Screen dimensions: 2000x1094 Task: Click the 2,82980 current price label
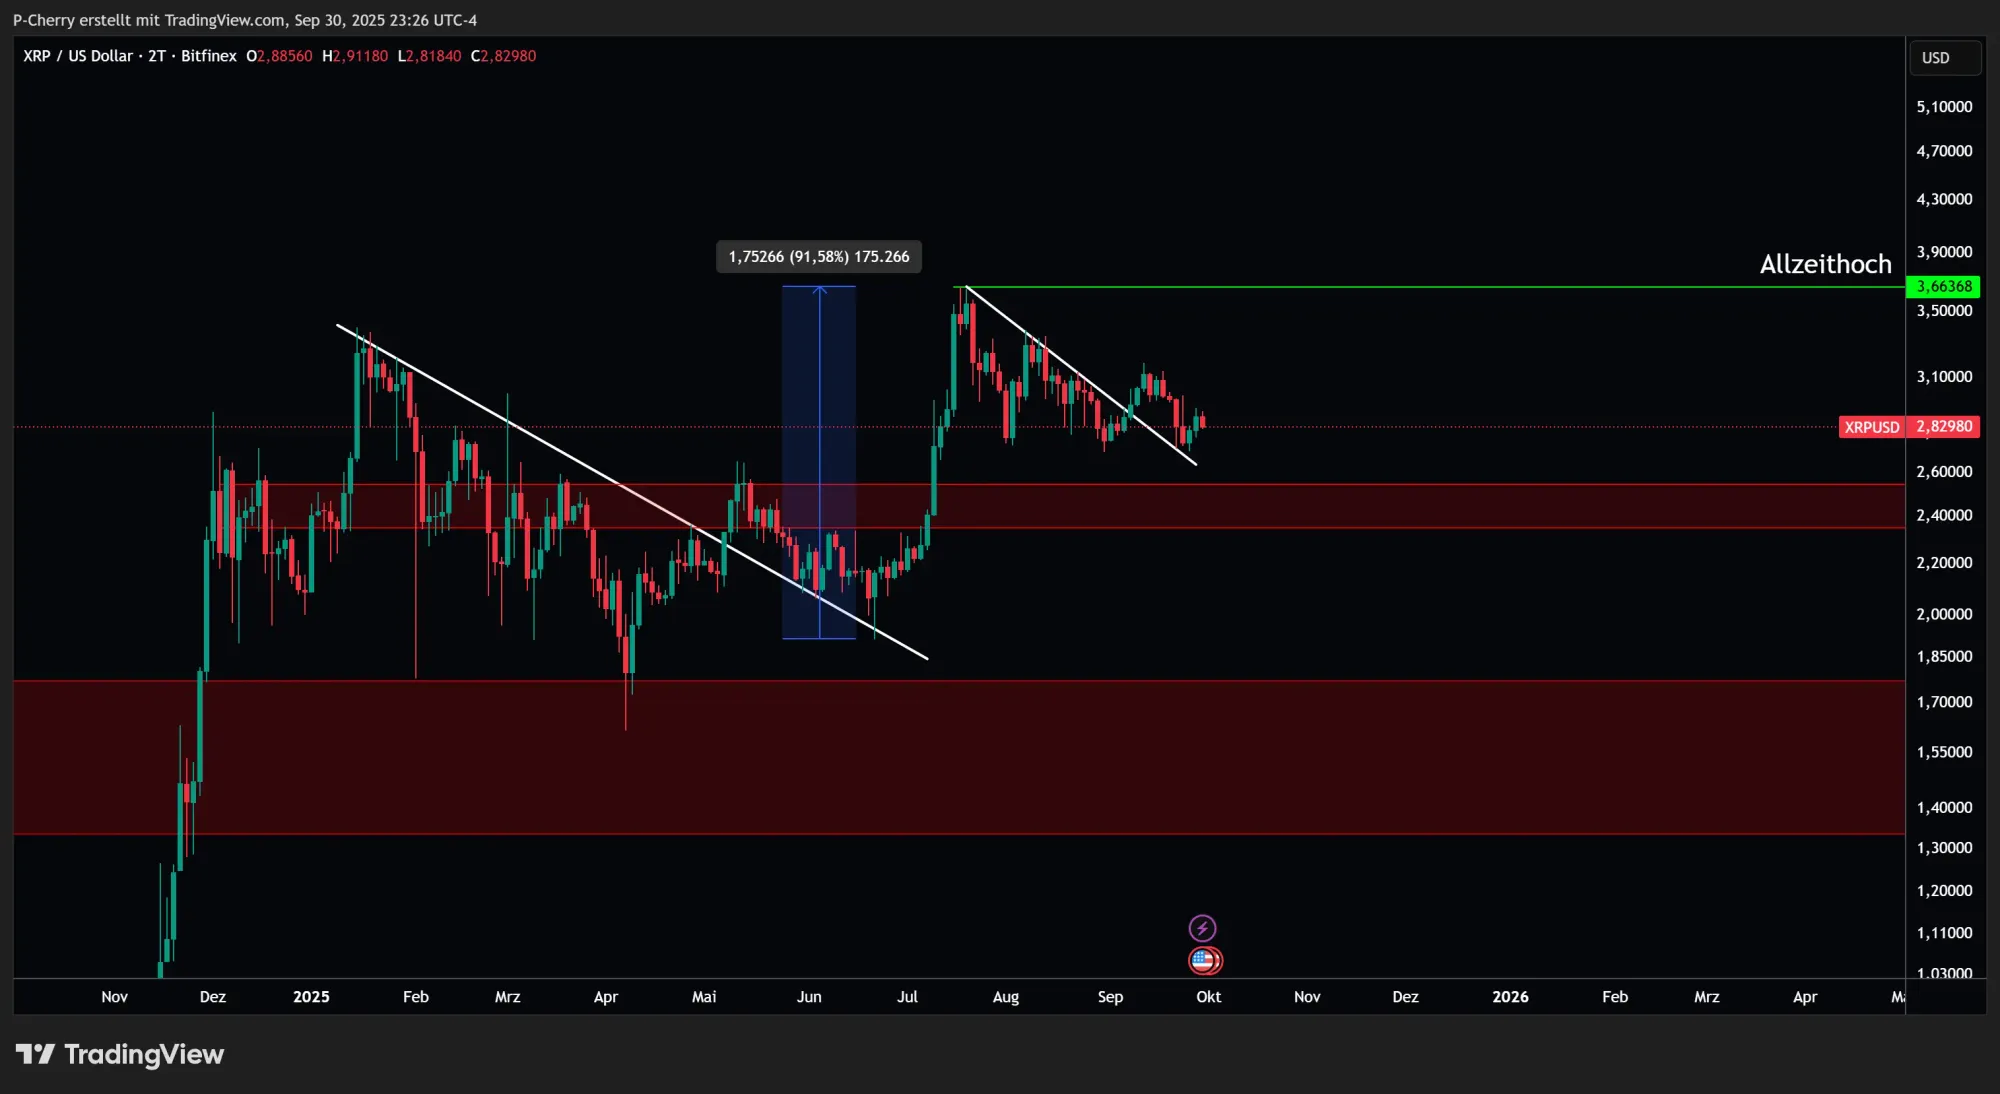tap(1944, 427)
